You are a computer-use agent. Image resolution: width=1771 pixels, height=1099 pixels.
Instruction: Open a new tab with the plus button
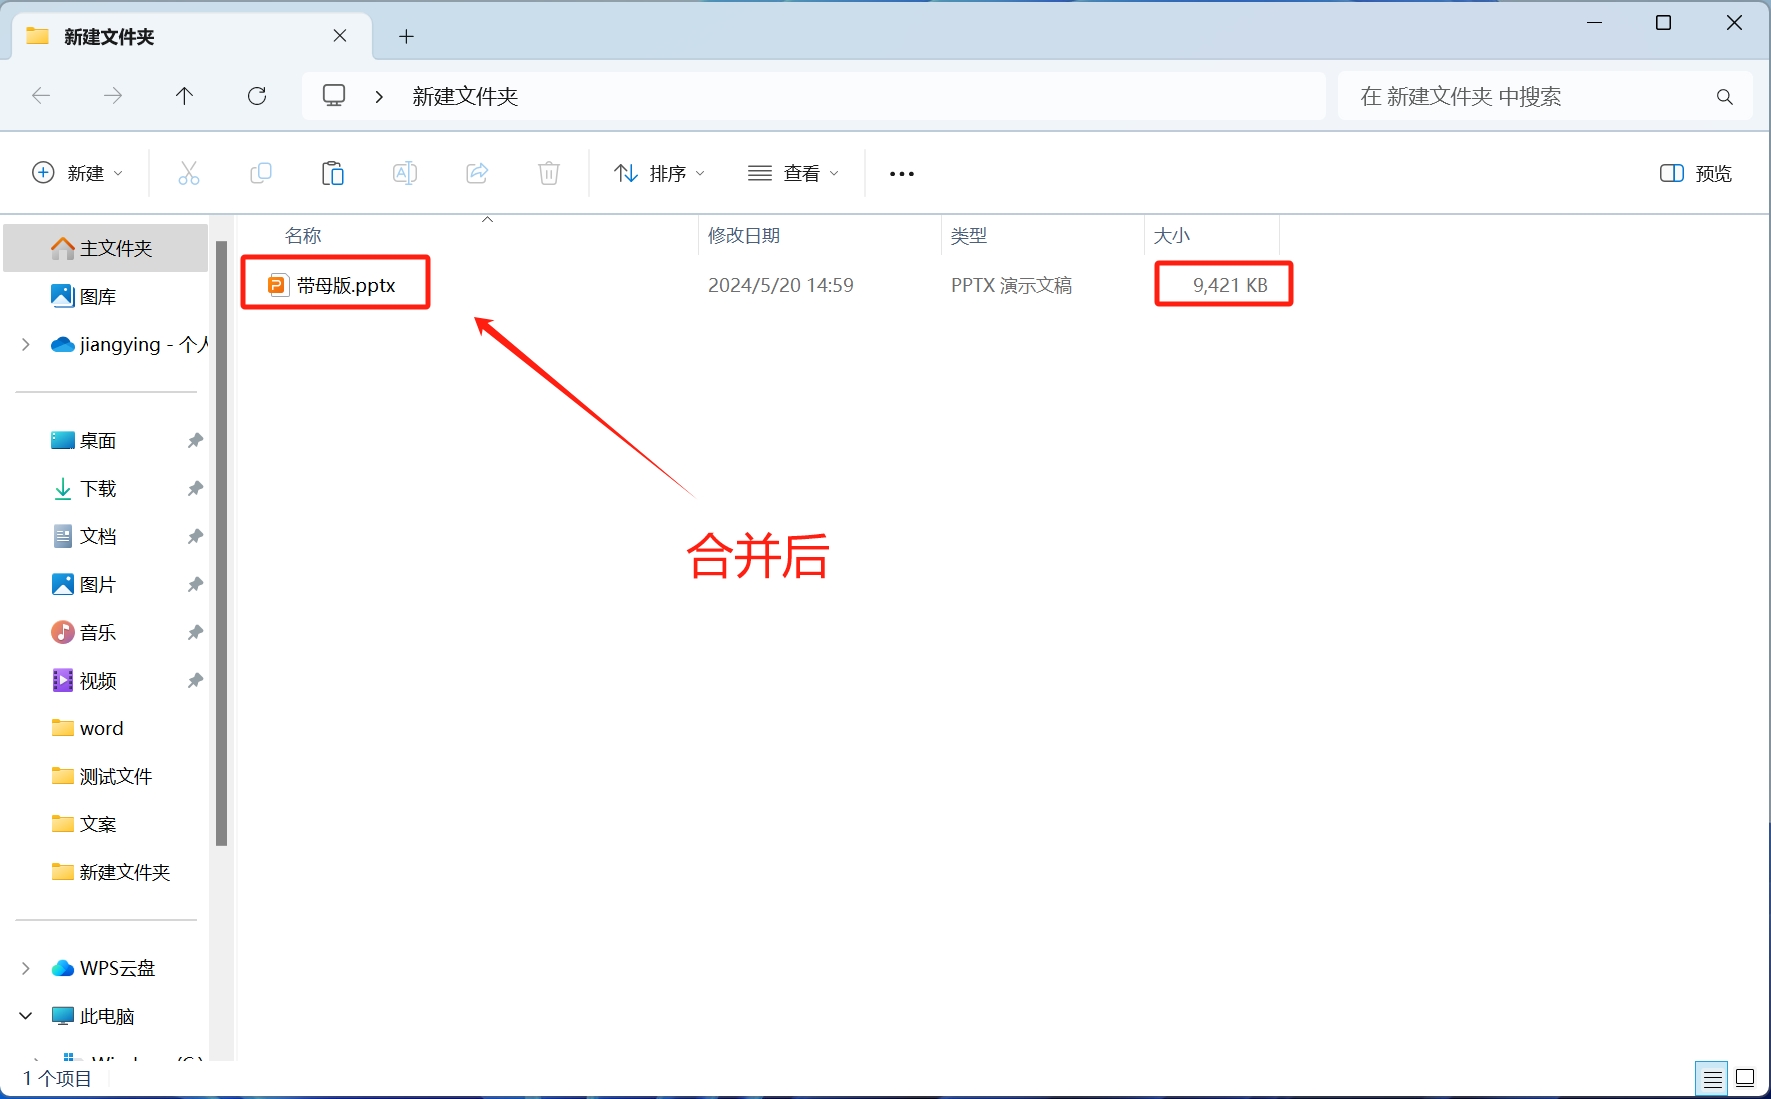click(x=406, y=36)
